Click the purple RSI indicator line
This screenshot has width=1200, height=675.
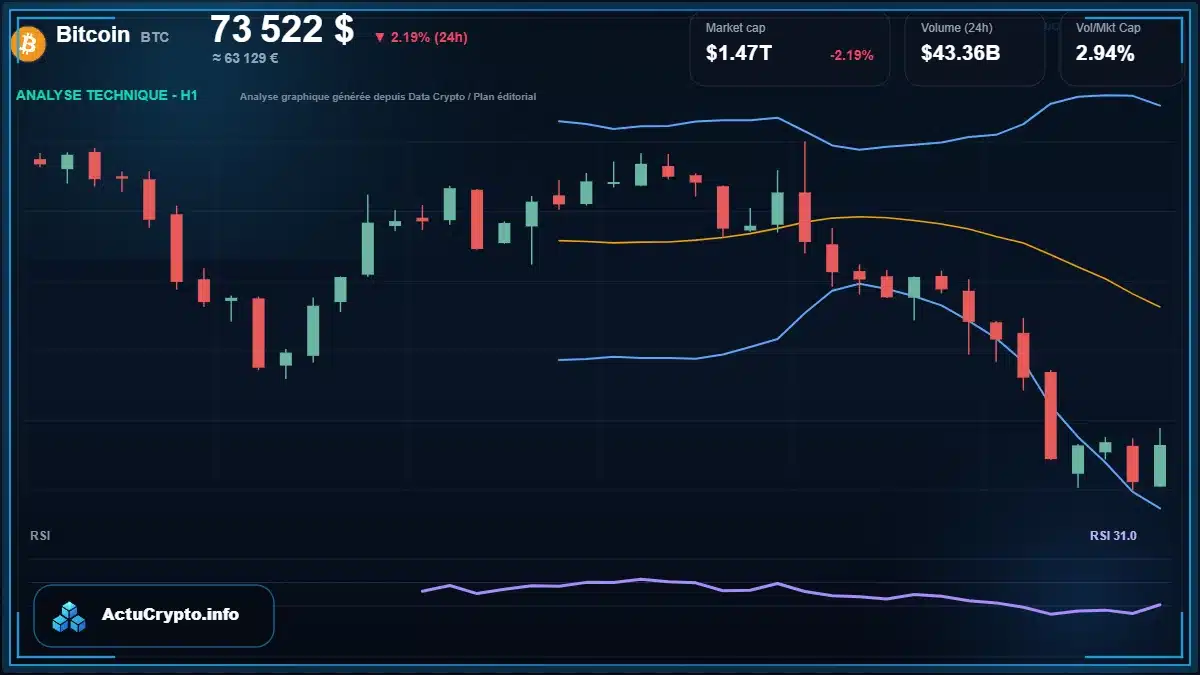pyautogui.click(x=791, y=590)
